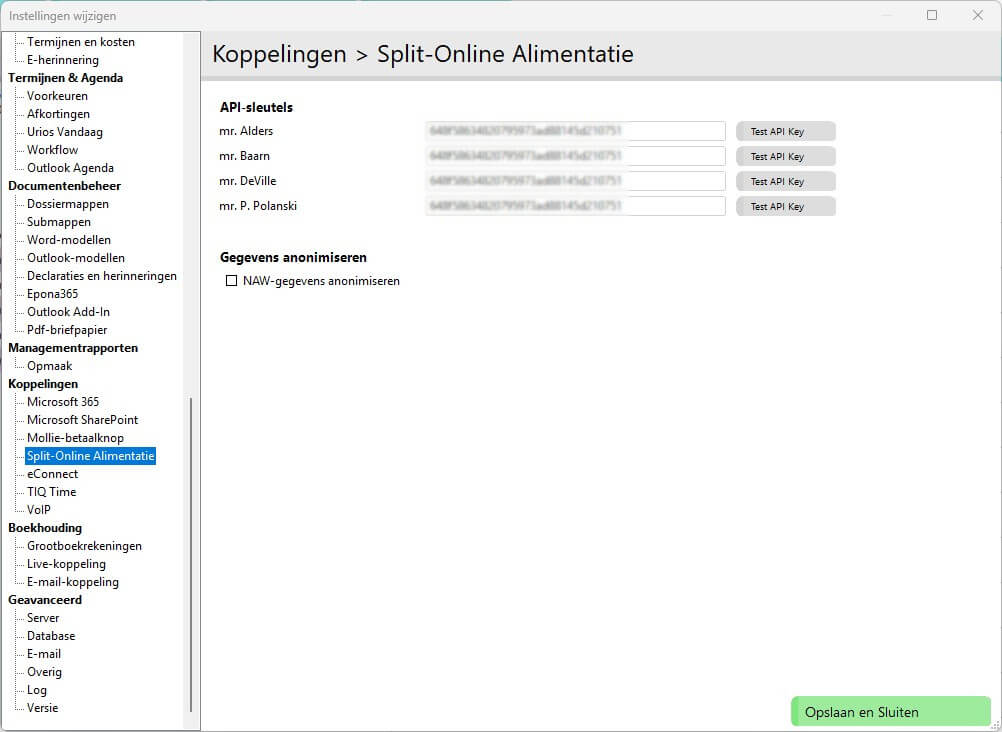1002x732 pixels.
Task: Open E-mail under Geavanceerd
Action: point(43,654)
